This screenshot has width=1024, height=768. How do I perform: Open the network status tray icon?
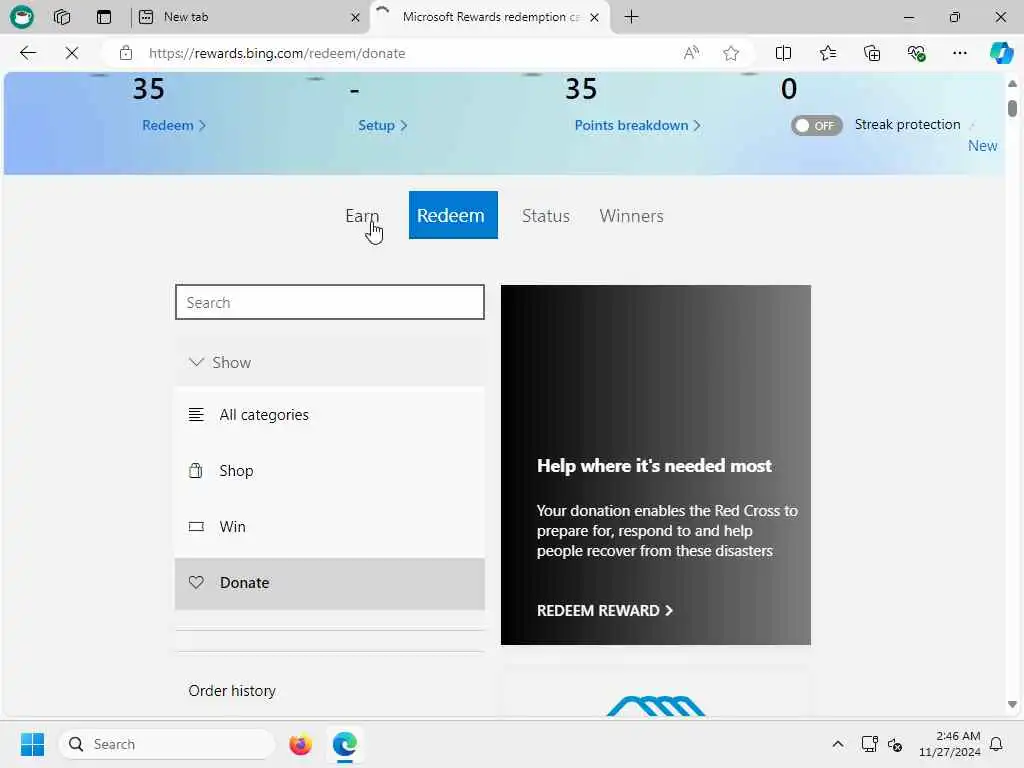coord(869,744)
